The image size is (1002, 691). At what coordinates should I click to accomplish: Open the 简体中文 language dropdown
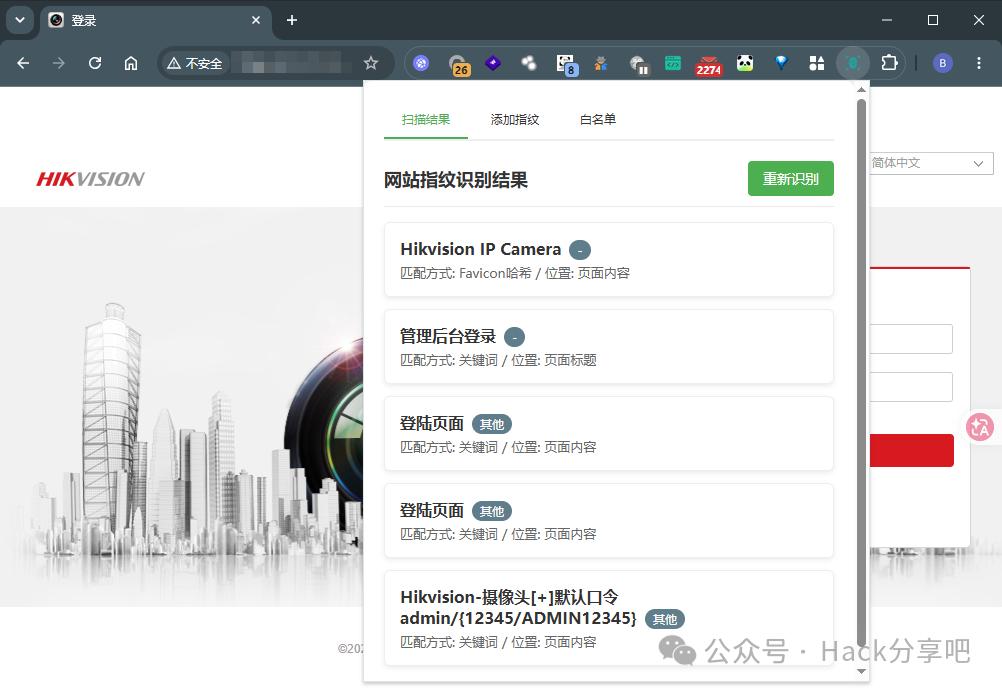tap(931, 163)
